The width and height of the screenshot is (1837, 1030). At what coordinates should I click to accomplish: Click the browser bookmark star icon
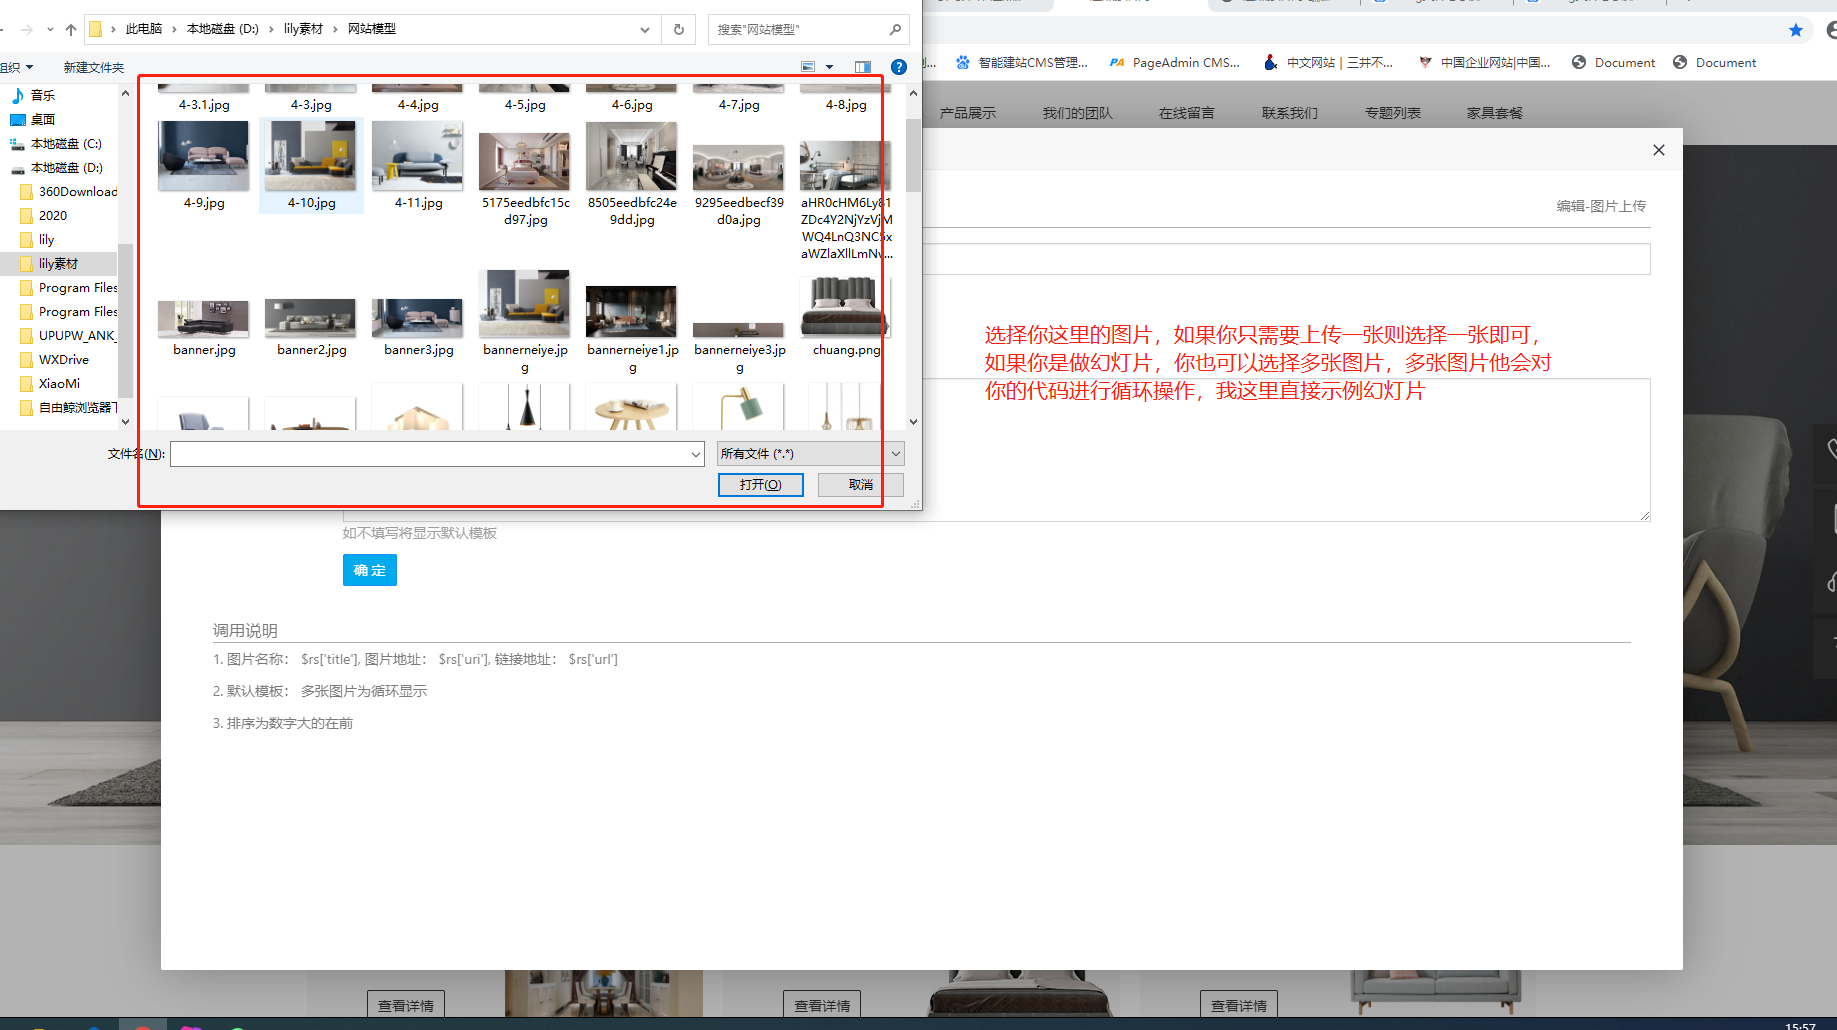coord(1796,30)
